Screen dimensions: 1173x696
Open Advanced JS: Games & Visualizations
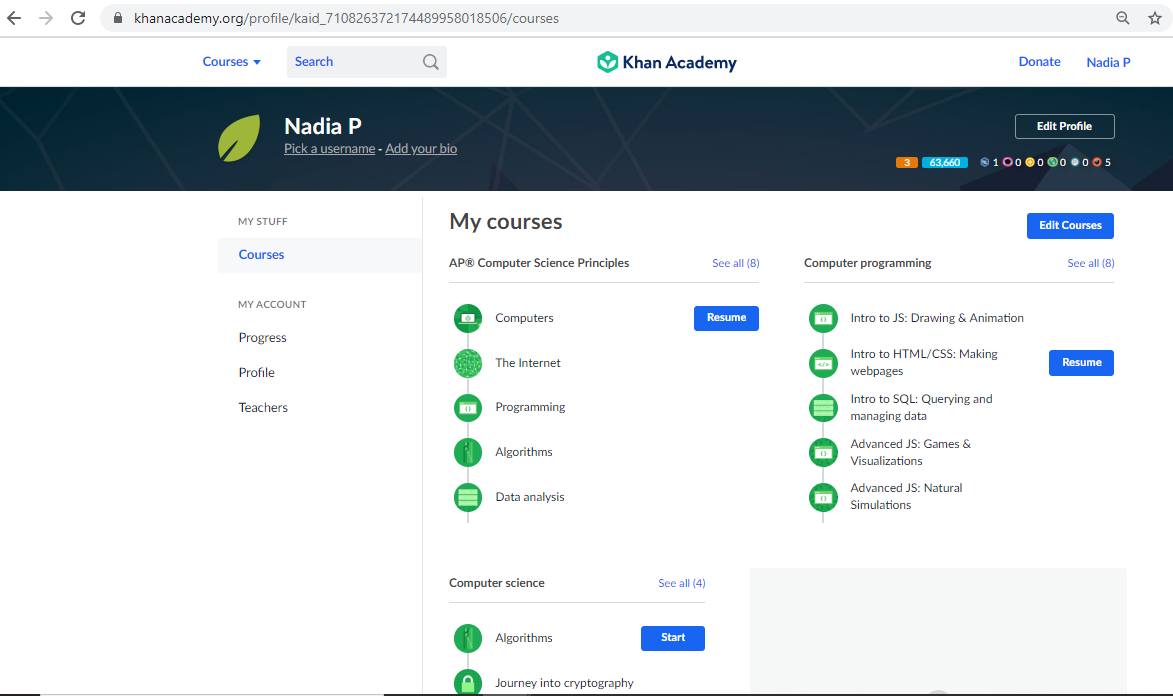click(x=910, y=453)
